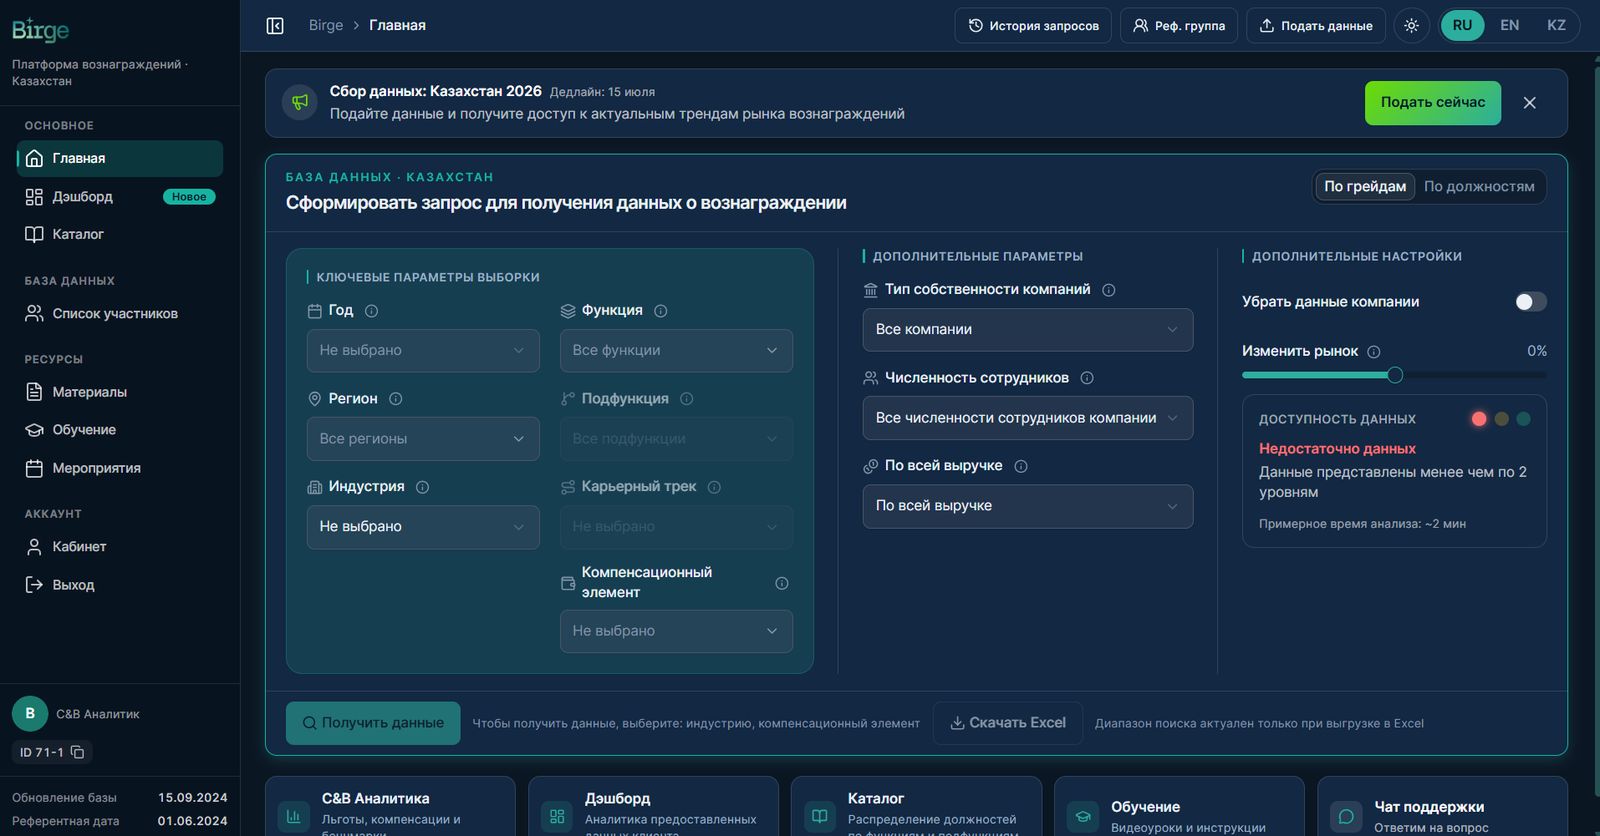Select the По грейдам option
Image resolution: width=1600 pixels, height=836 pixels.
(x=1364, y=187)
